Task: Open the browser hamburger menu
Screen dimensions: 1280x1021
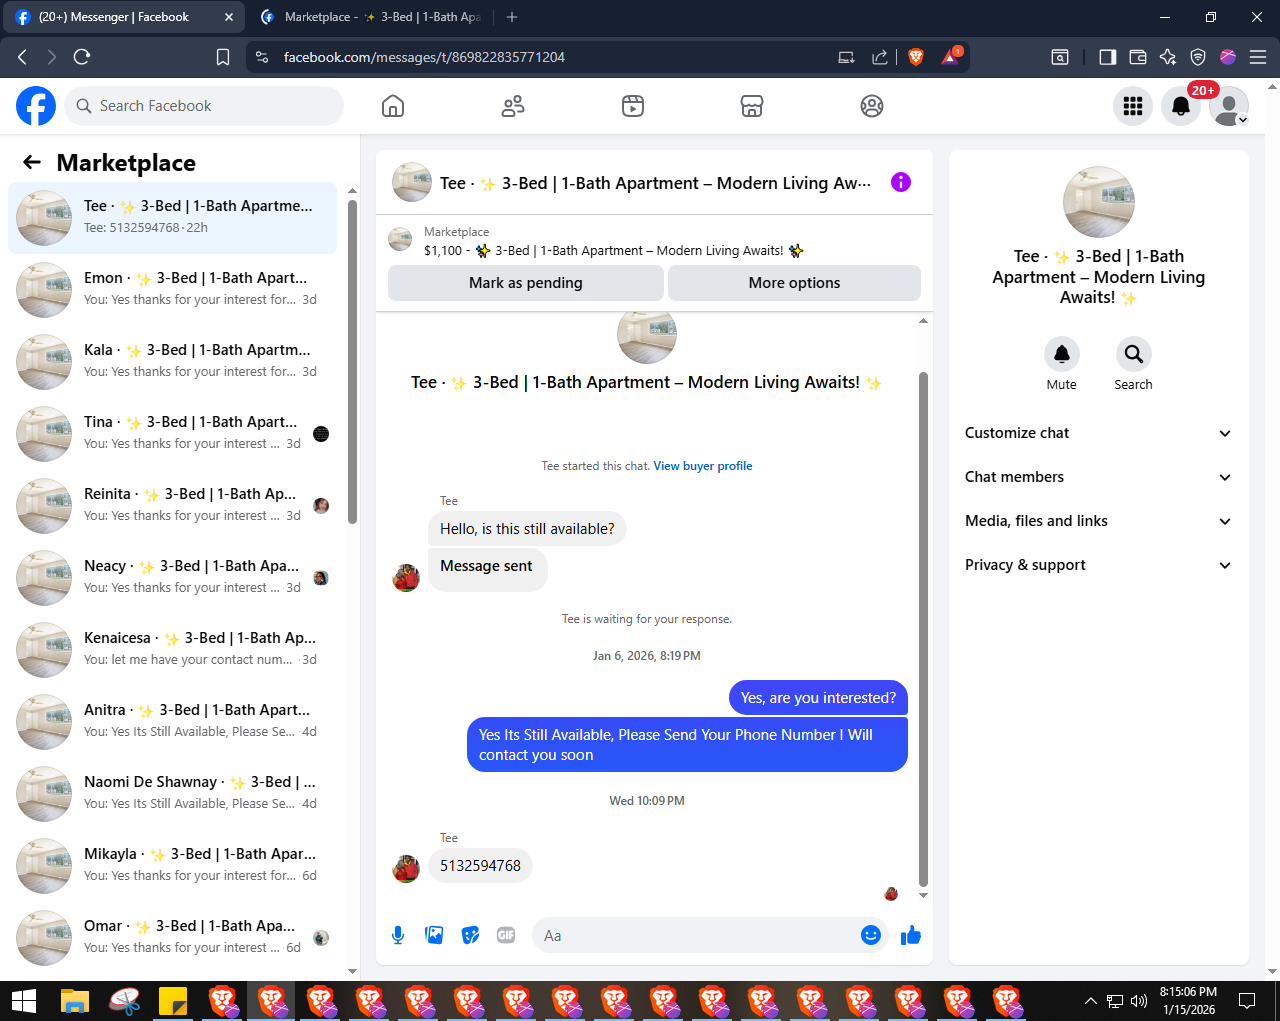Action: click(1258, 57)
